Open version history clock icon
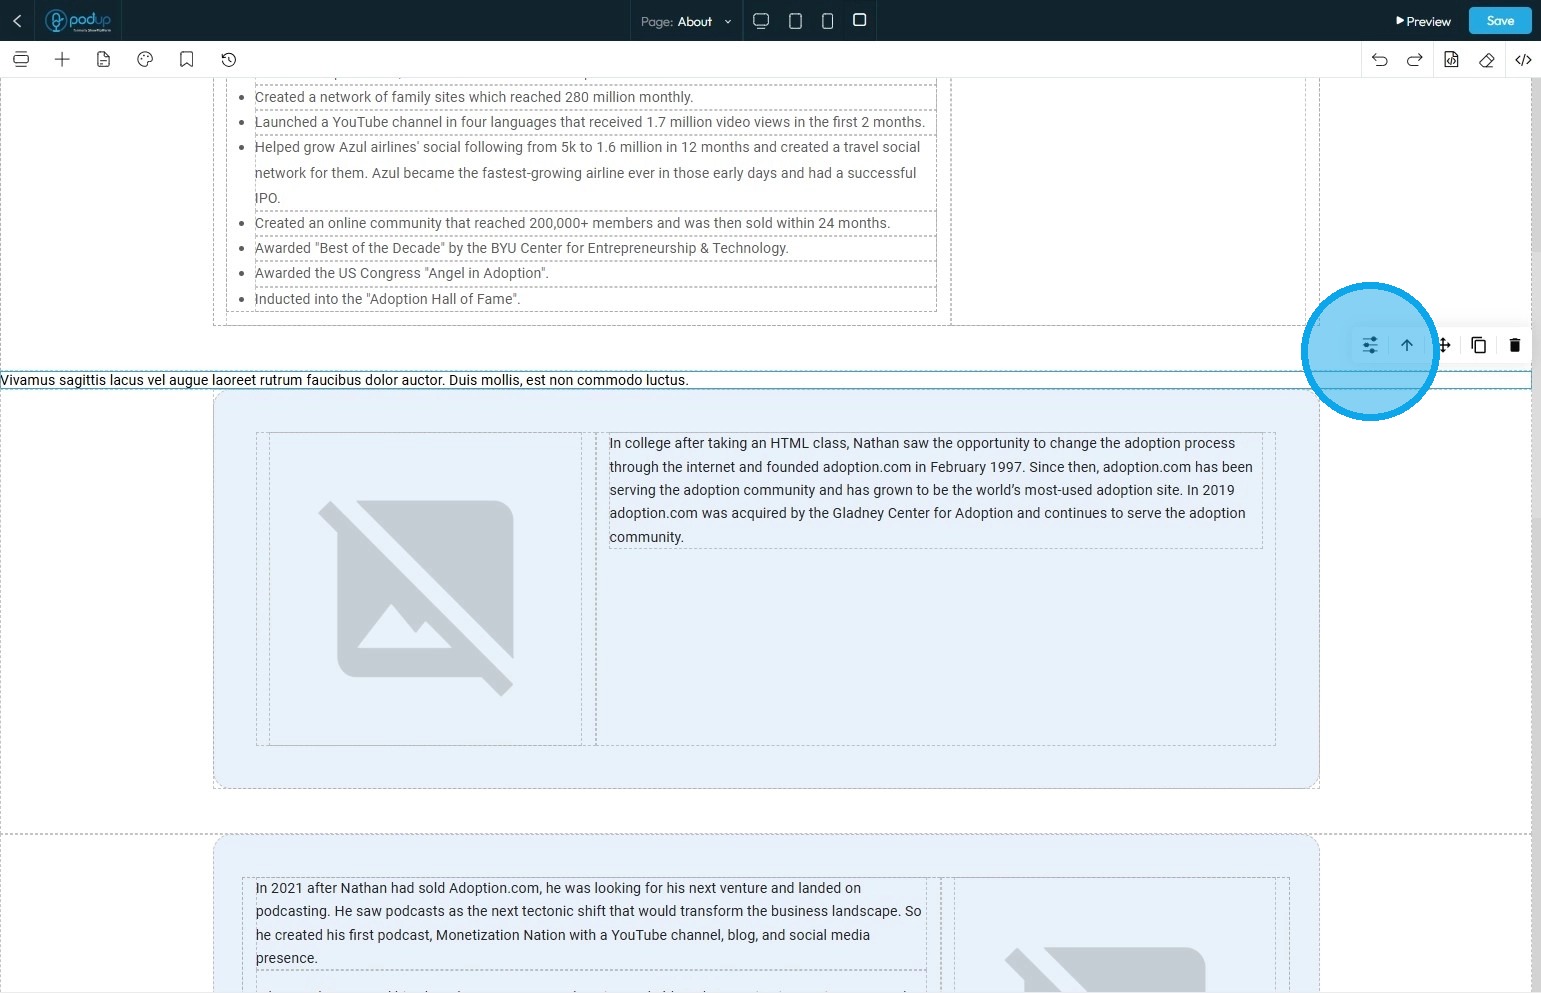Image resolution: width=1541 pixels, height=993 pixels. pos(228,59)
